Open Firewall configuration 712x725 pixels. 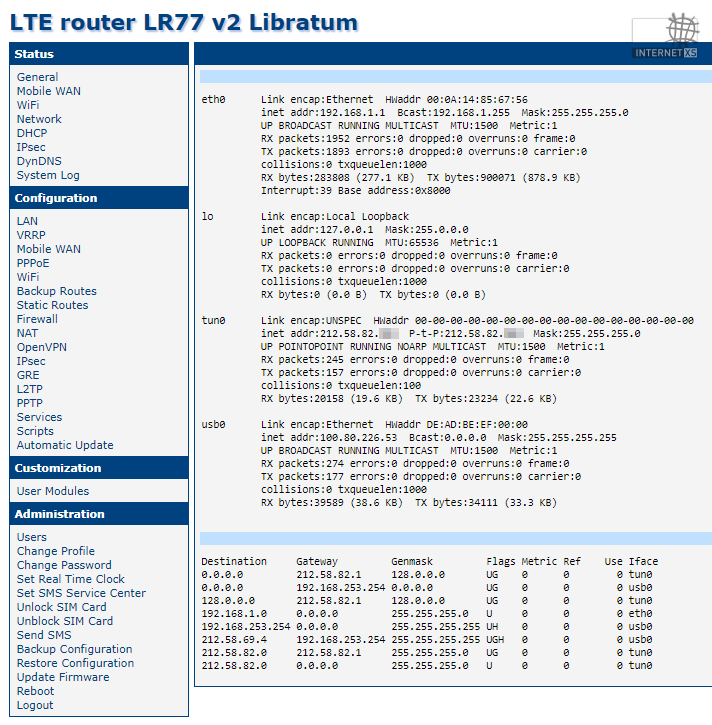point(37,319)
